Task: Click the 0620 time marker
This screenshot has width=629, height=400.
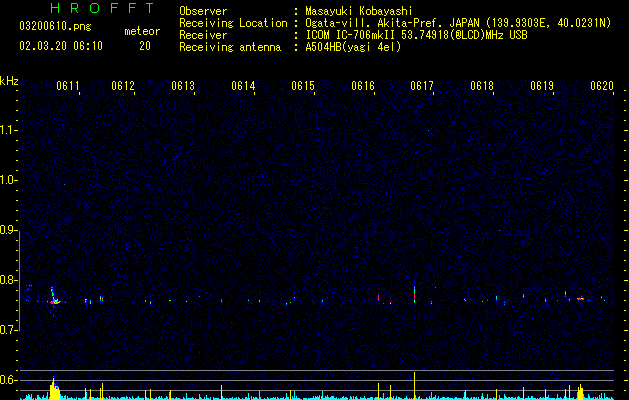Action: [602, 85]
